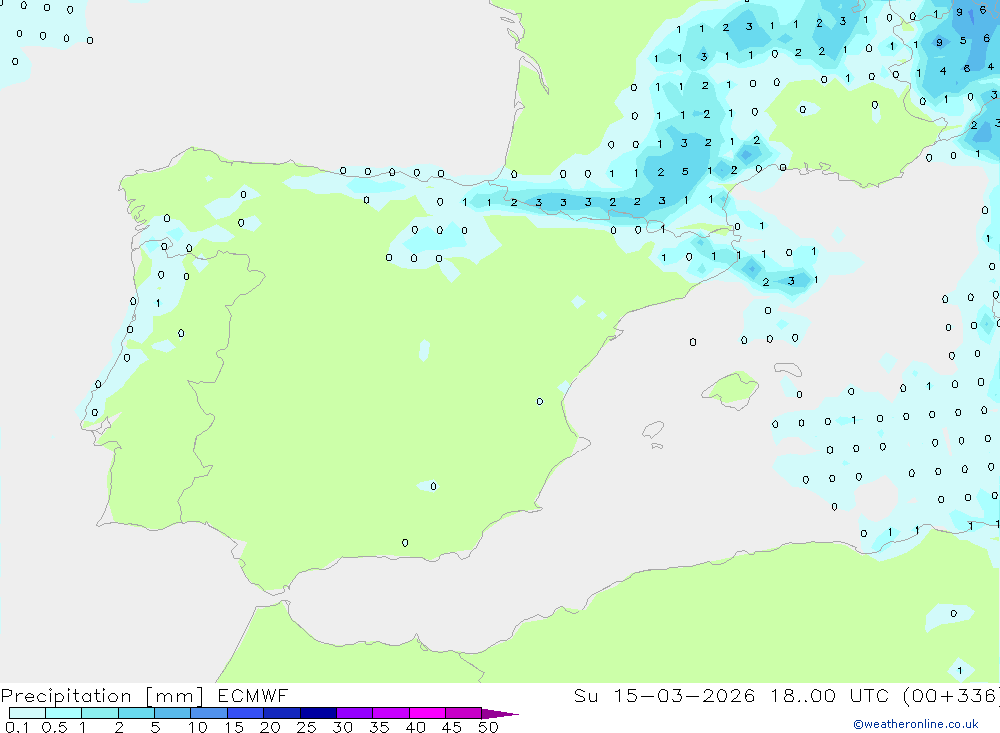1000x733 pixels.
Task: Choose the 20–25 mm dark navy legend swatch
Action: 282,713
